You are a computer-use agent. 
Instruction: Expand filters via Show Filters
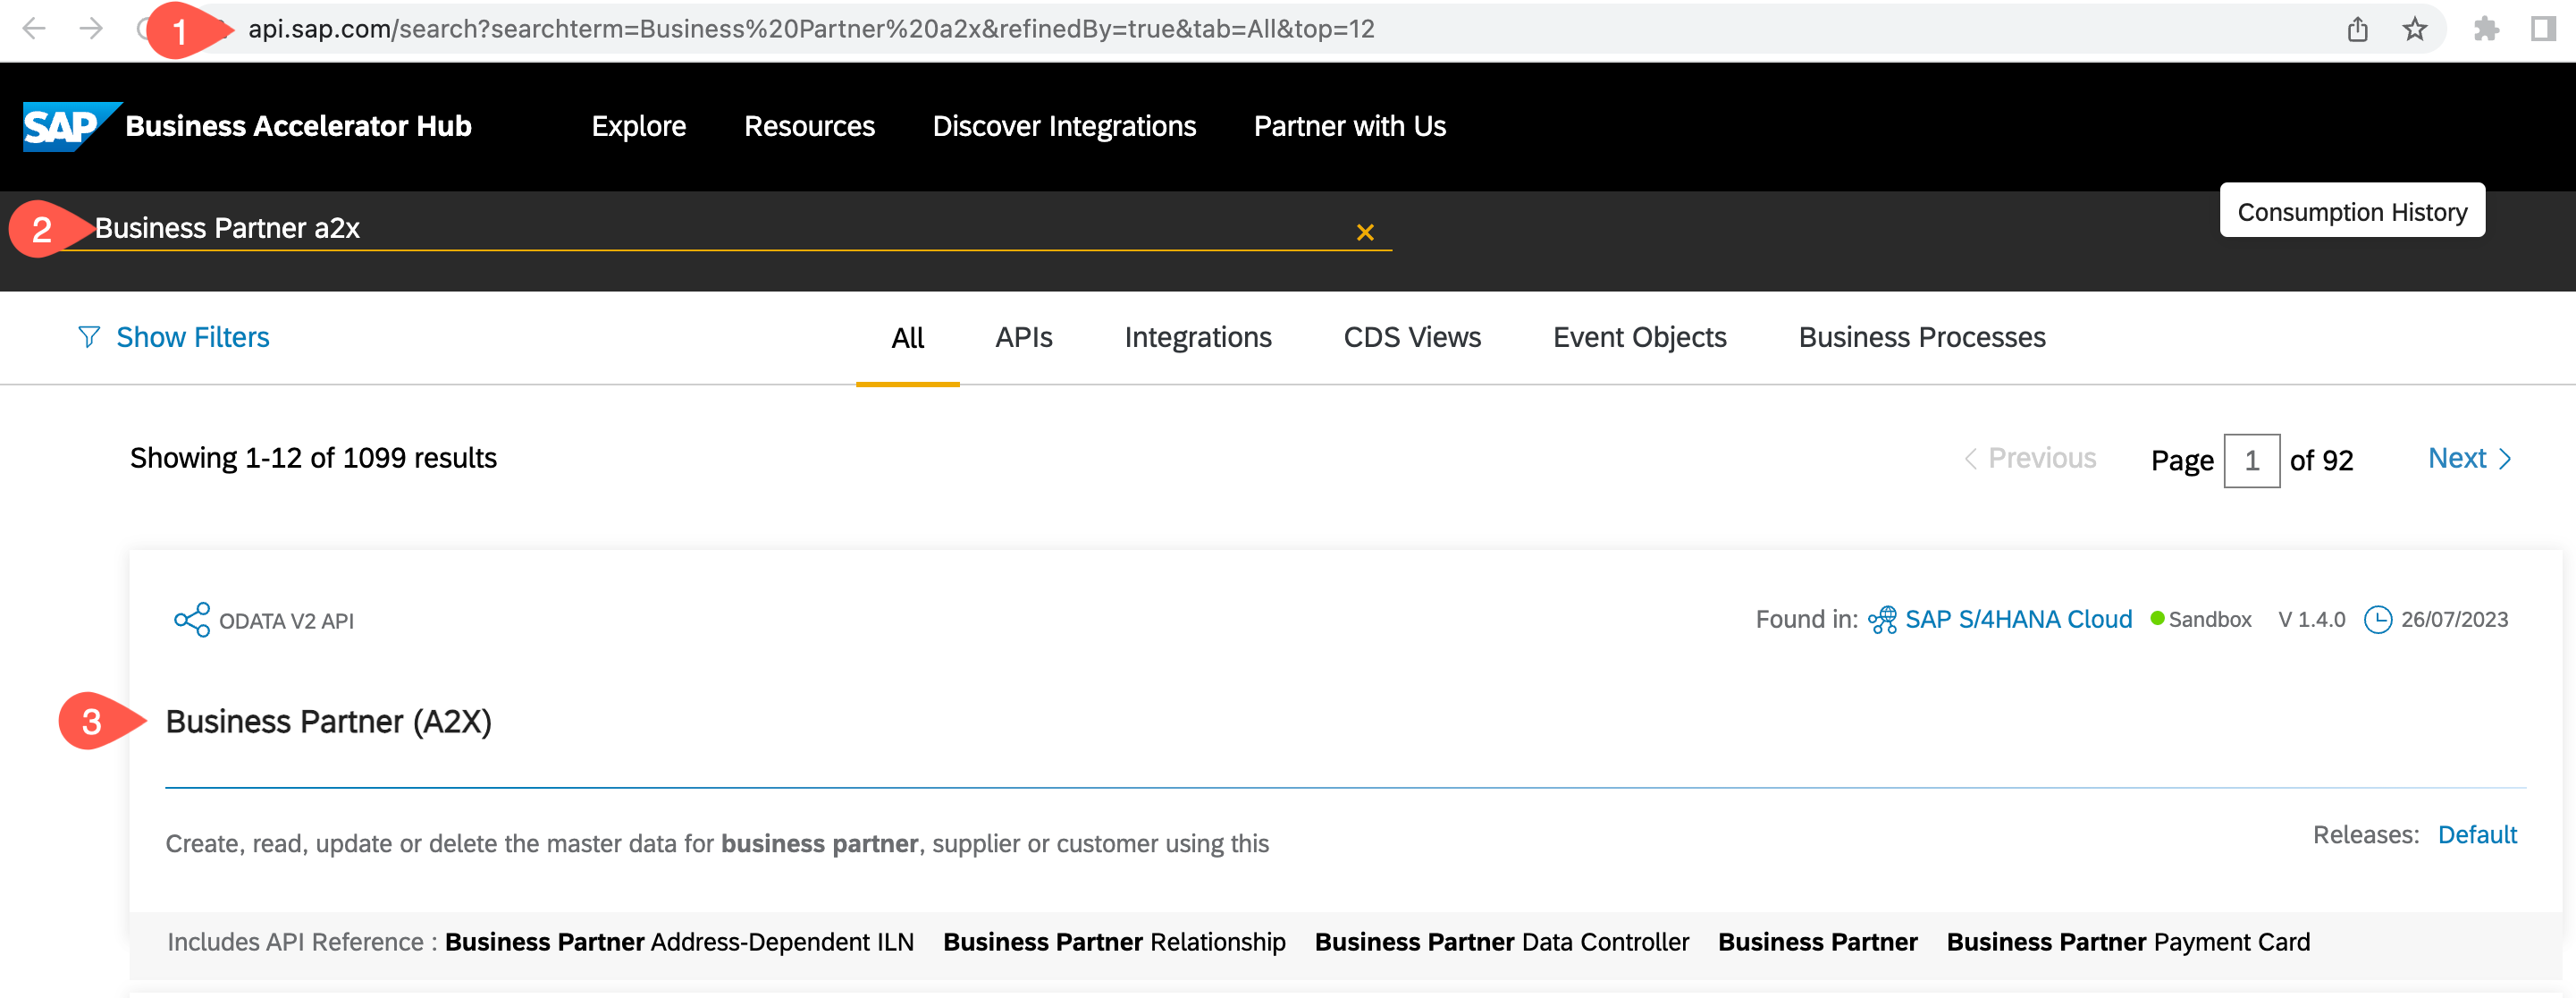pyautogui.click(x=192, y=338)
